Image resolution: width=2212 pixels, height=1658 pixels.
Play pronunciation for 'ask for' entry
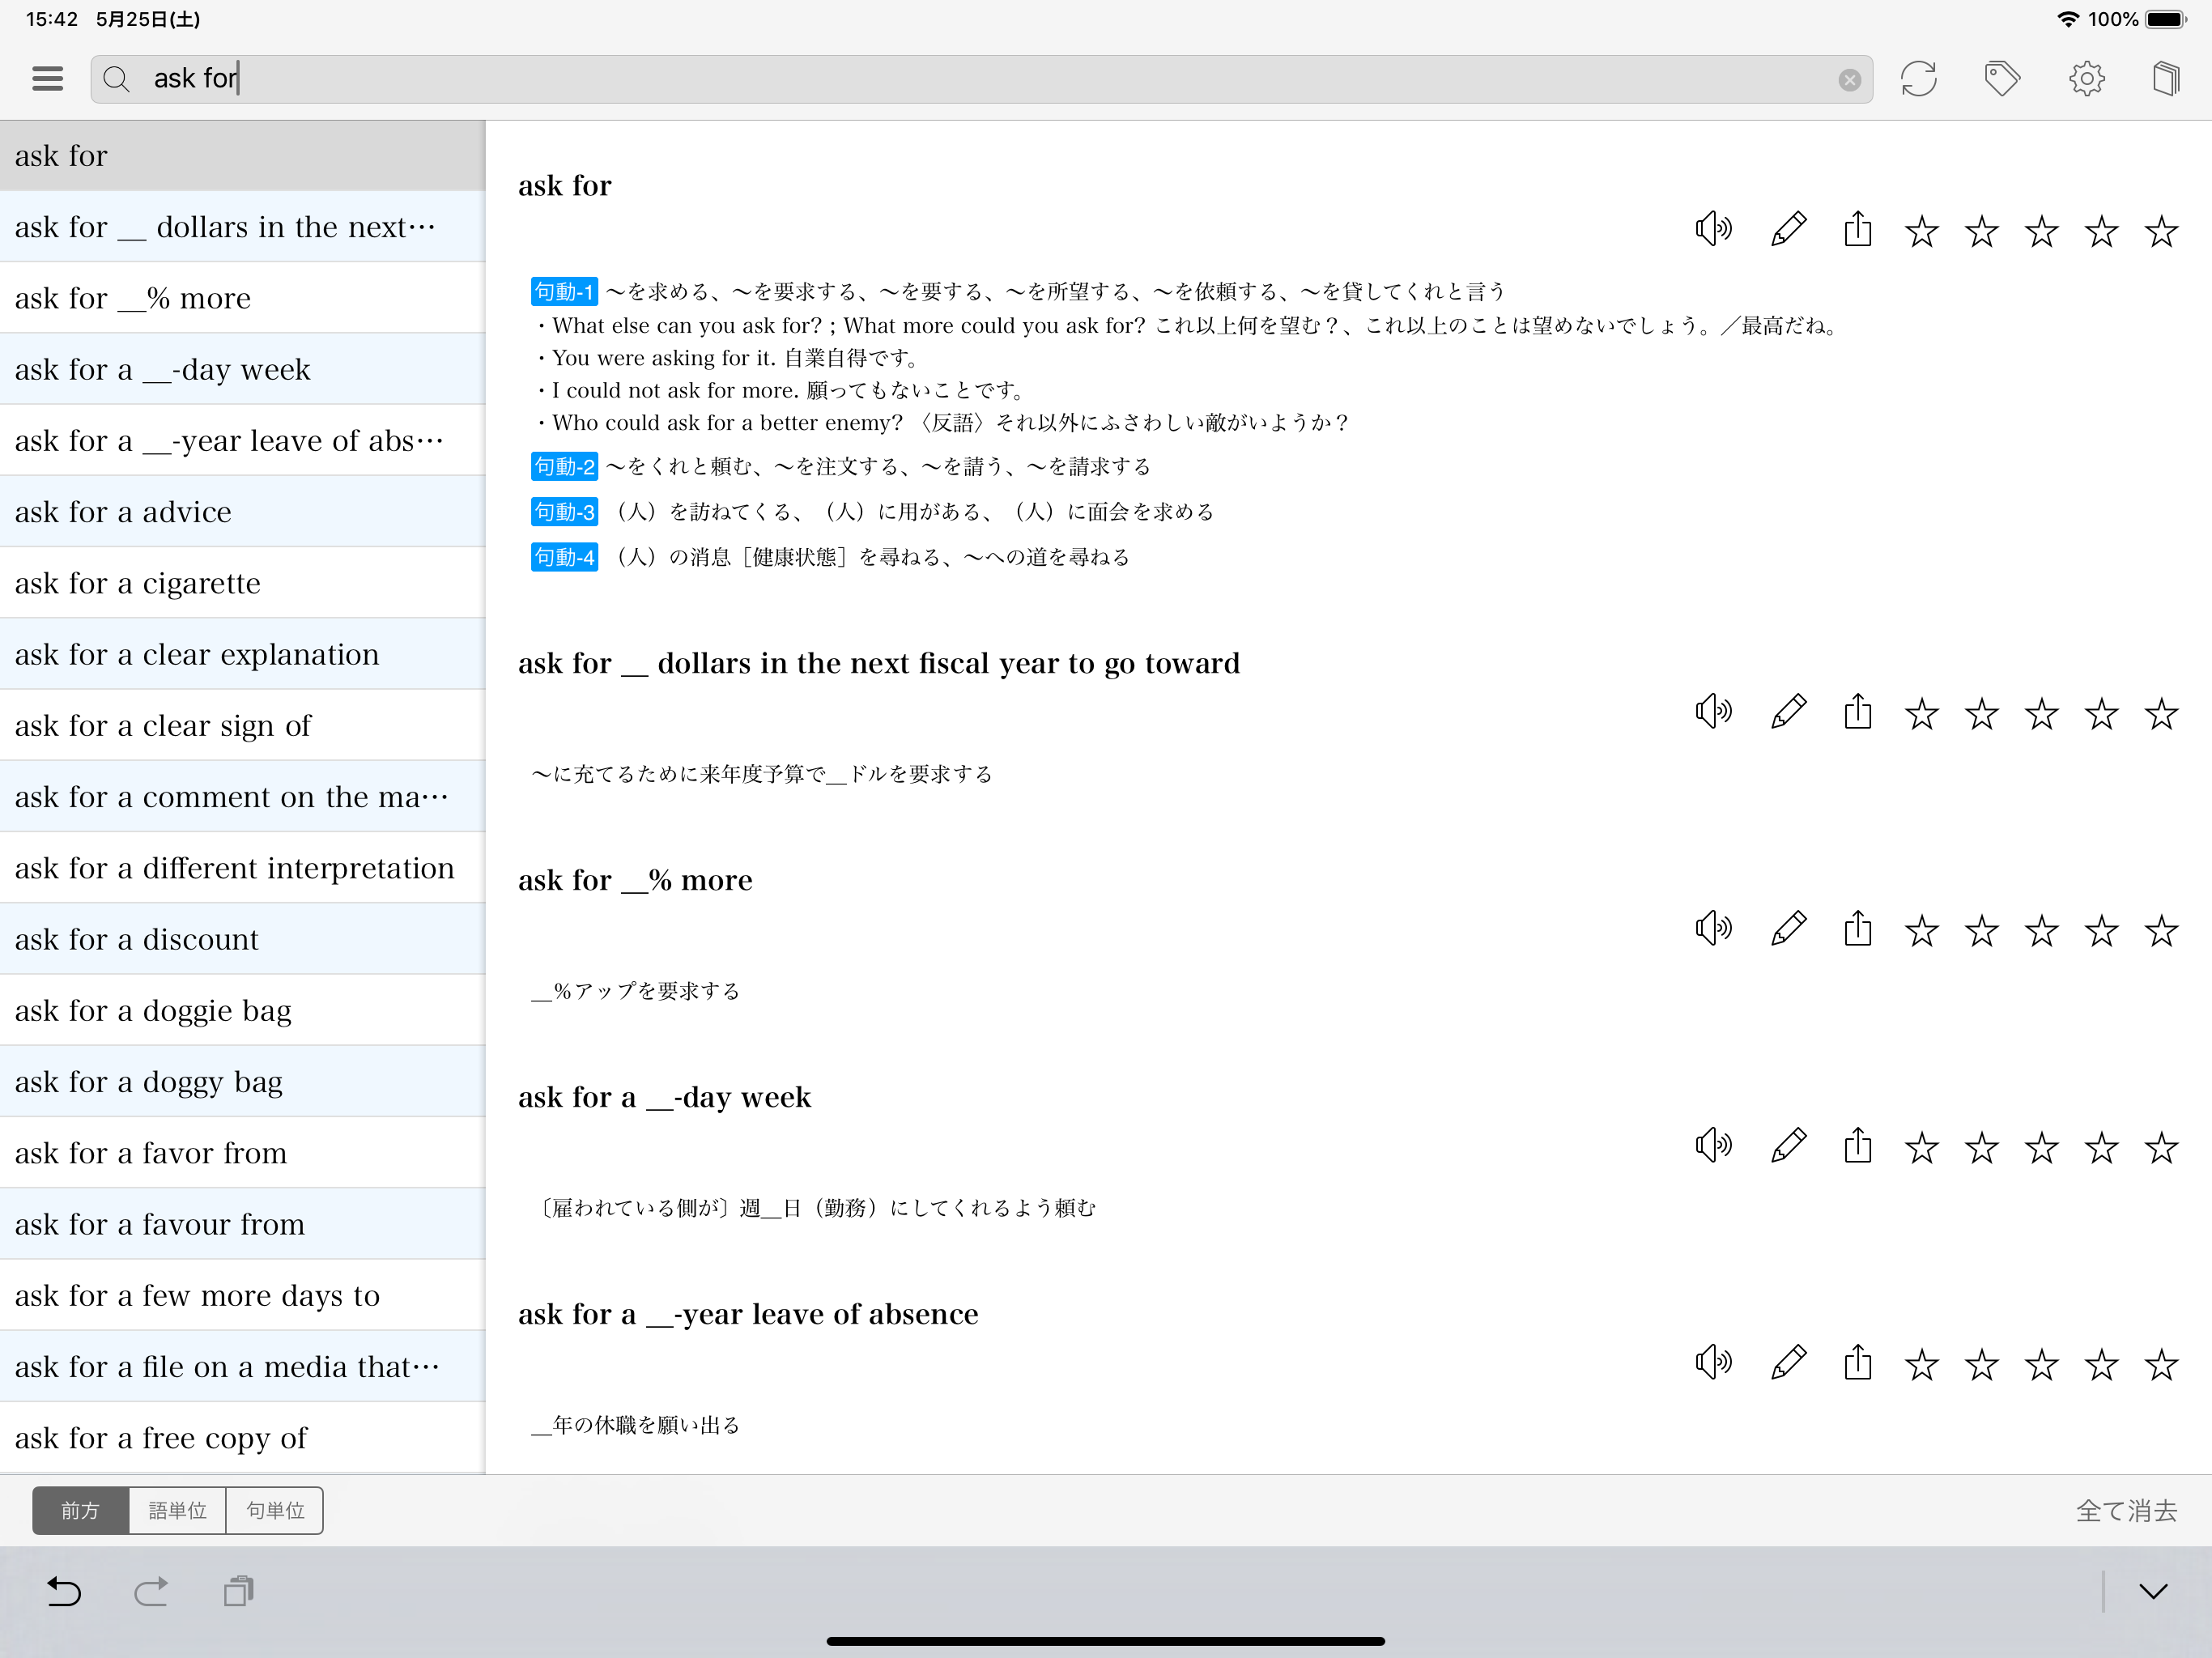click(1713, 229)
